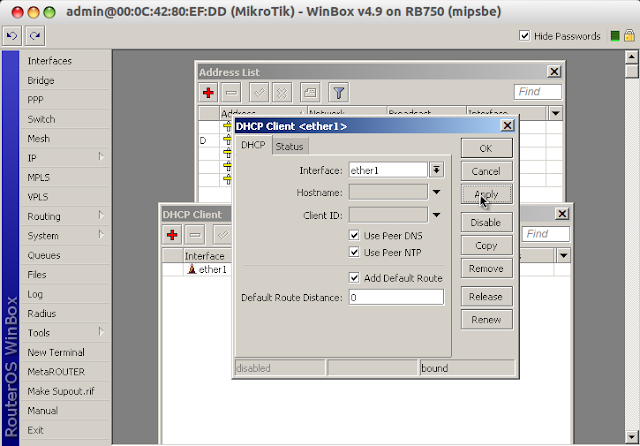The width and height of the screenshot is (640, 446).
Task: Open the Switch menu item
Action: tap(65, 119)
